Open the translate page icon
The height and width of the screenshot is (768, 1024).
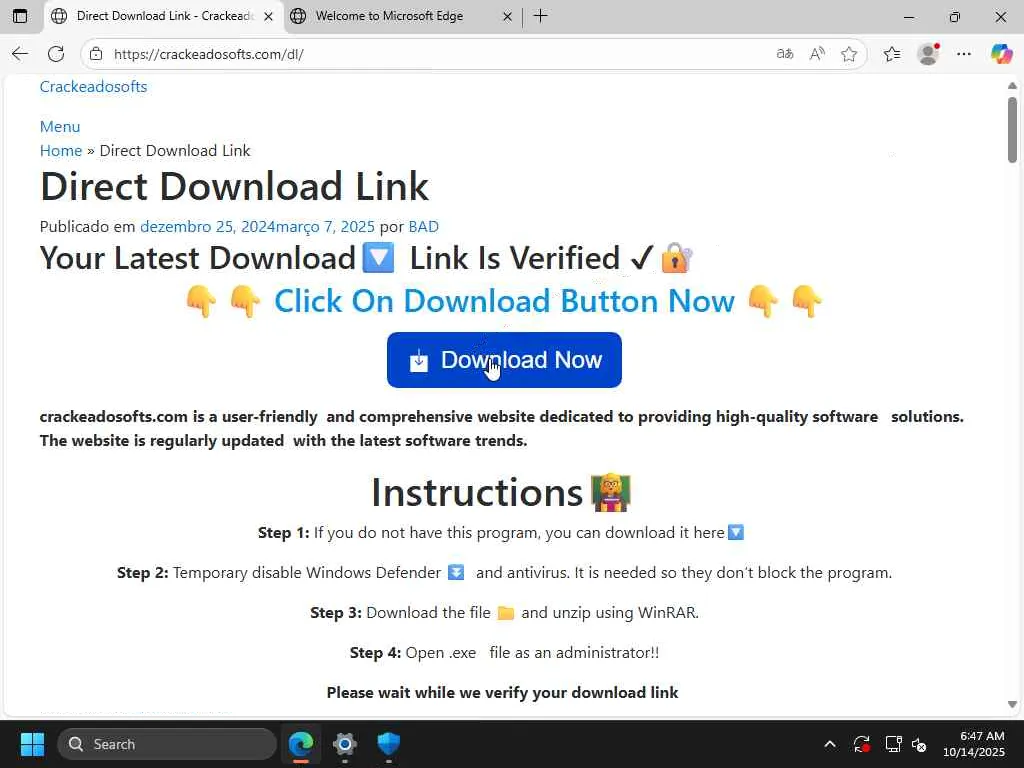[x=784, y=54]
